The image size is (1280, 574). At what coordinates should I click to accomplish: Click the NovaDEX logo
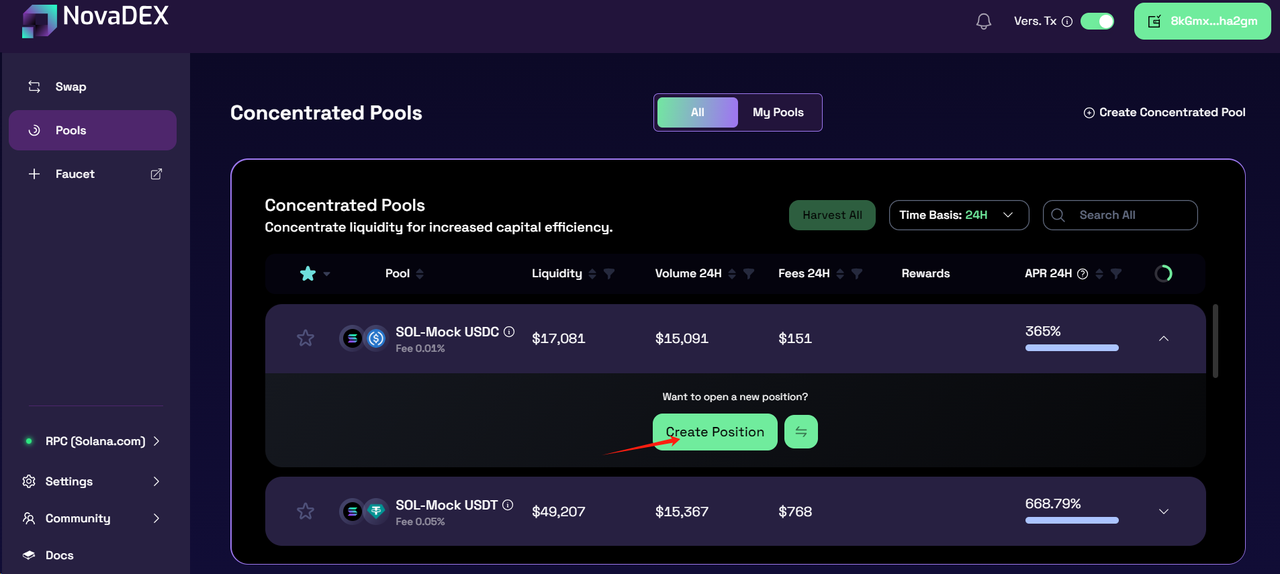point(40,19)
